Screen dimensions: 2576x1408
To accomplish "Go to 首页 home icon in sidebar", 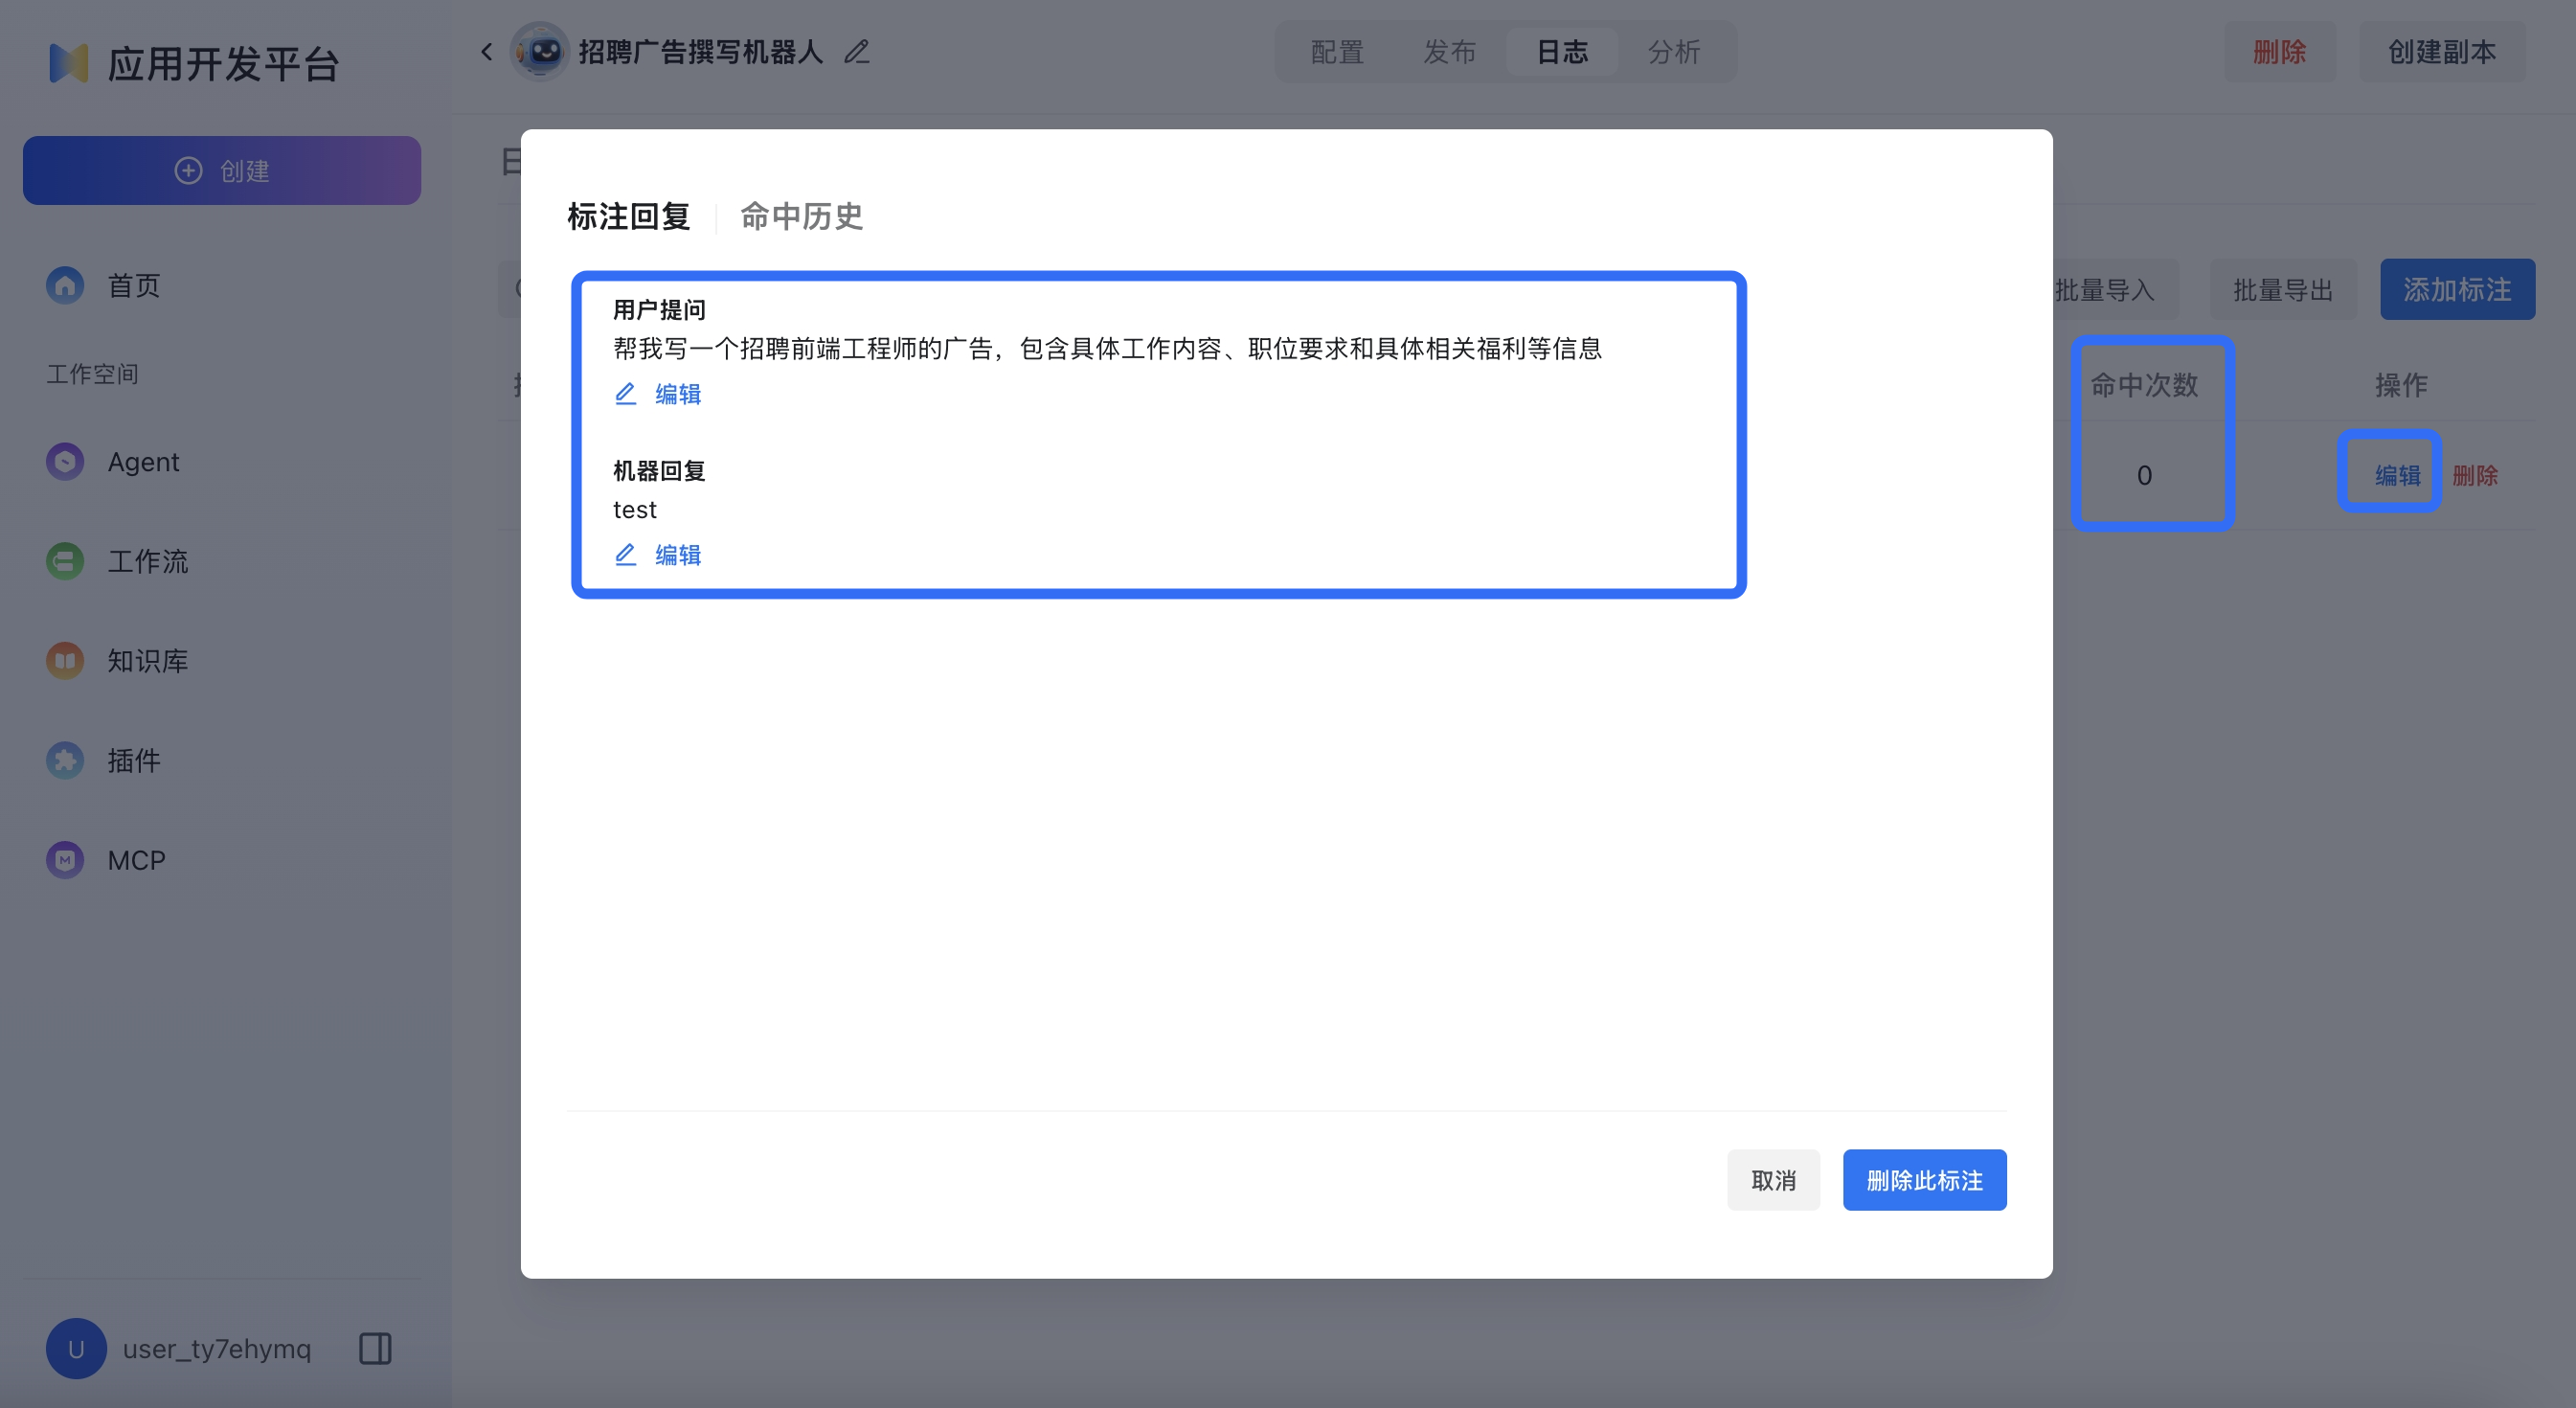I will tap(64, 285).
